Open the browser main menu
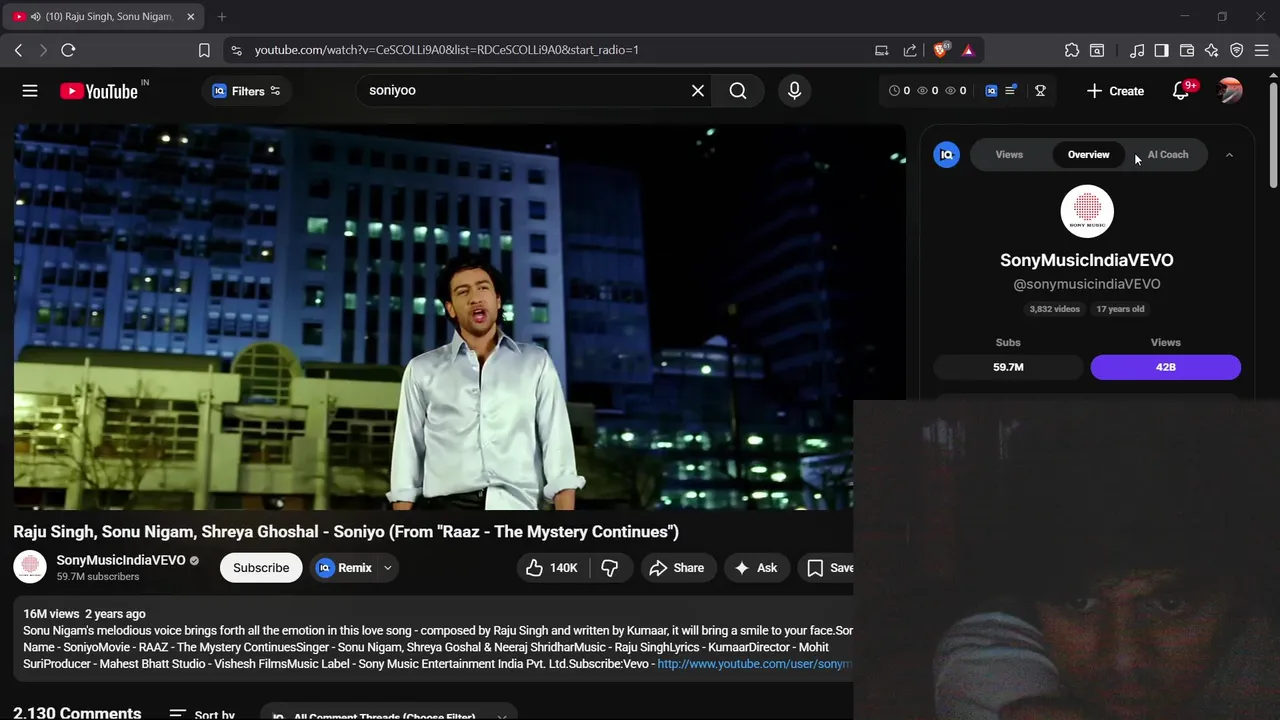 pyautogui.click(x=1262, y=50)
